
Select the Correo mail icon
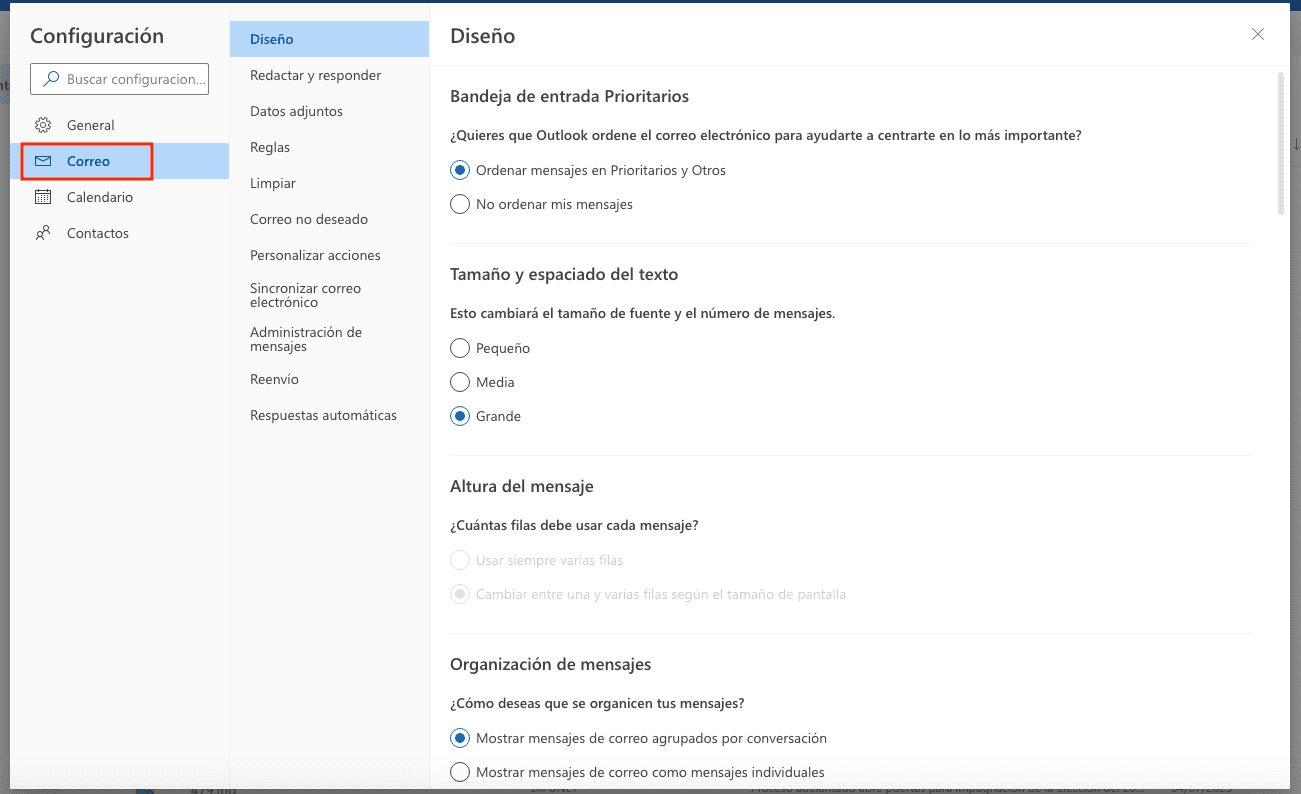[42, 160]
